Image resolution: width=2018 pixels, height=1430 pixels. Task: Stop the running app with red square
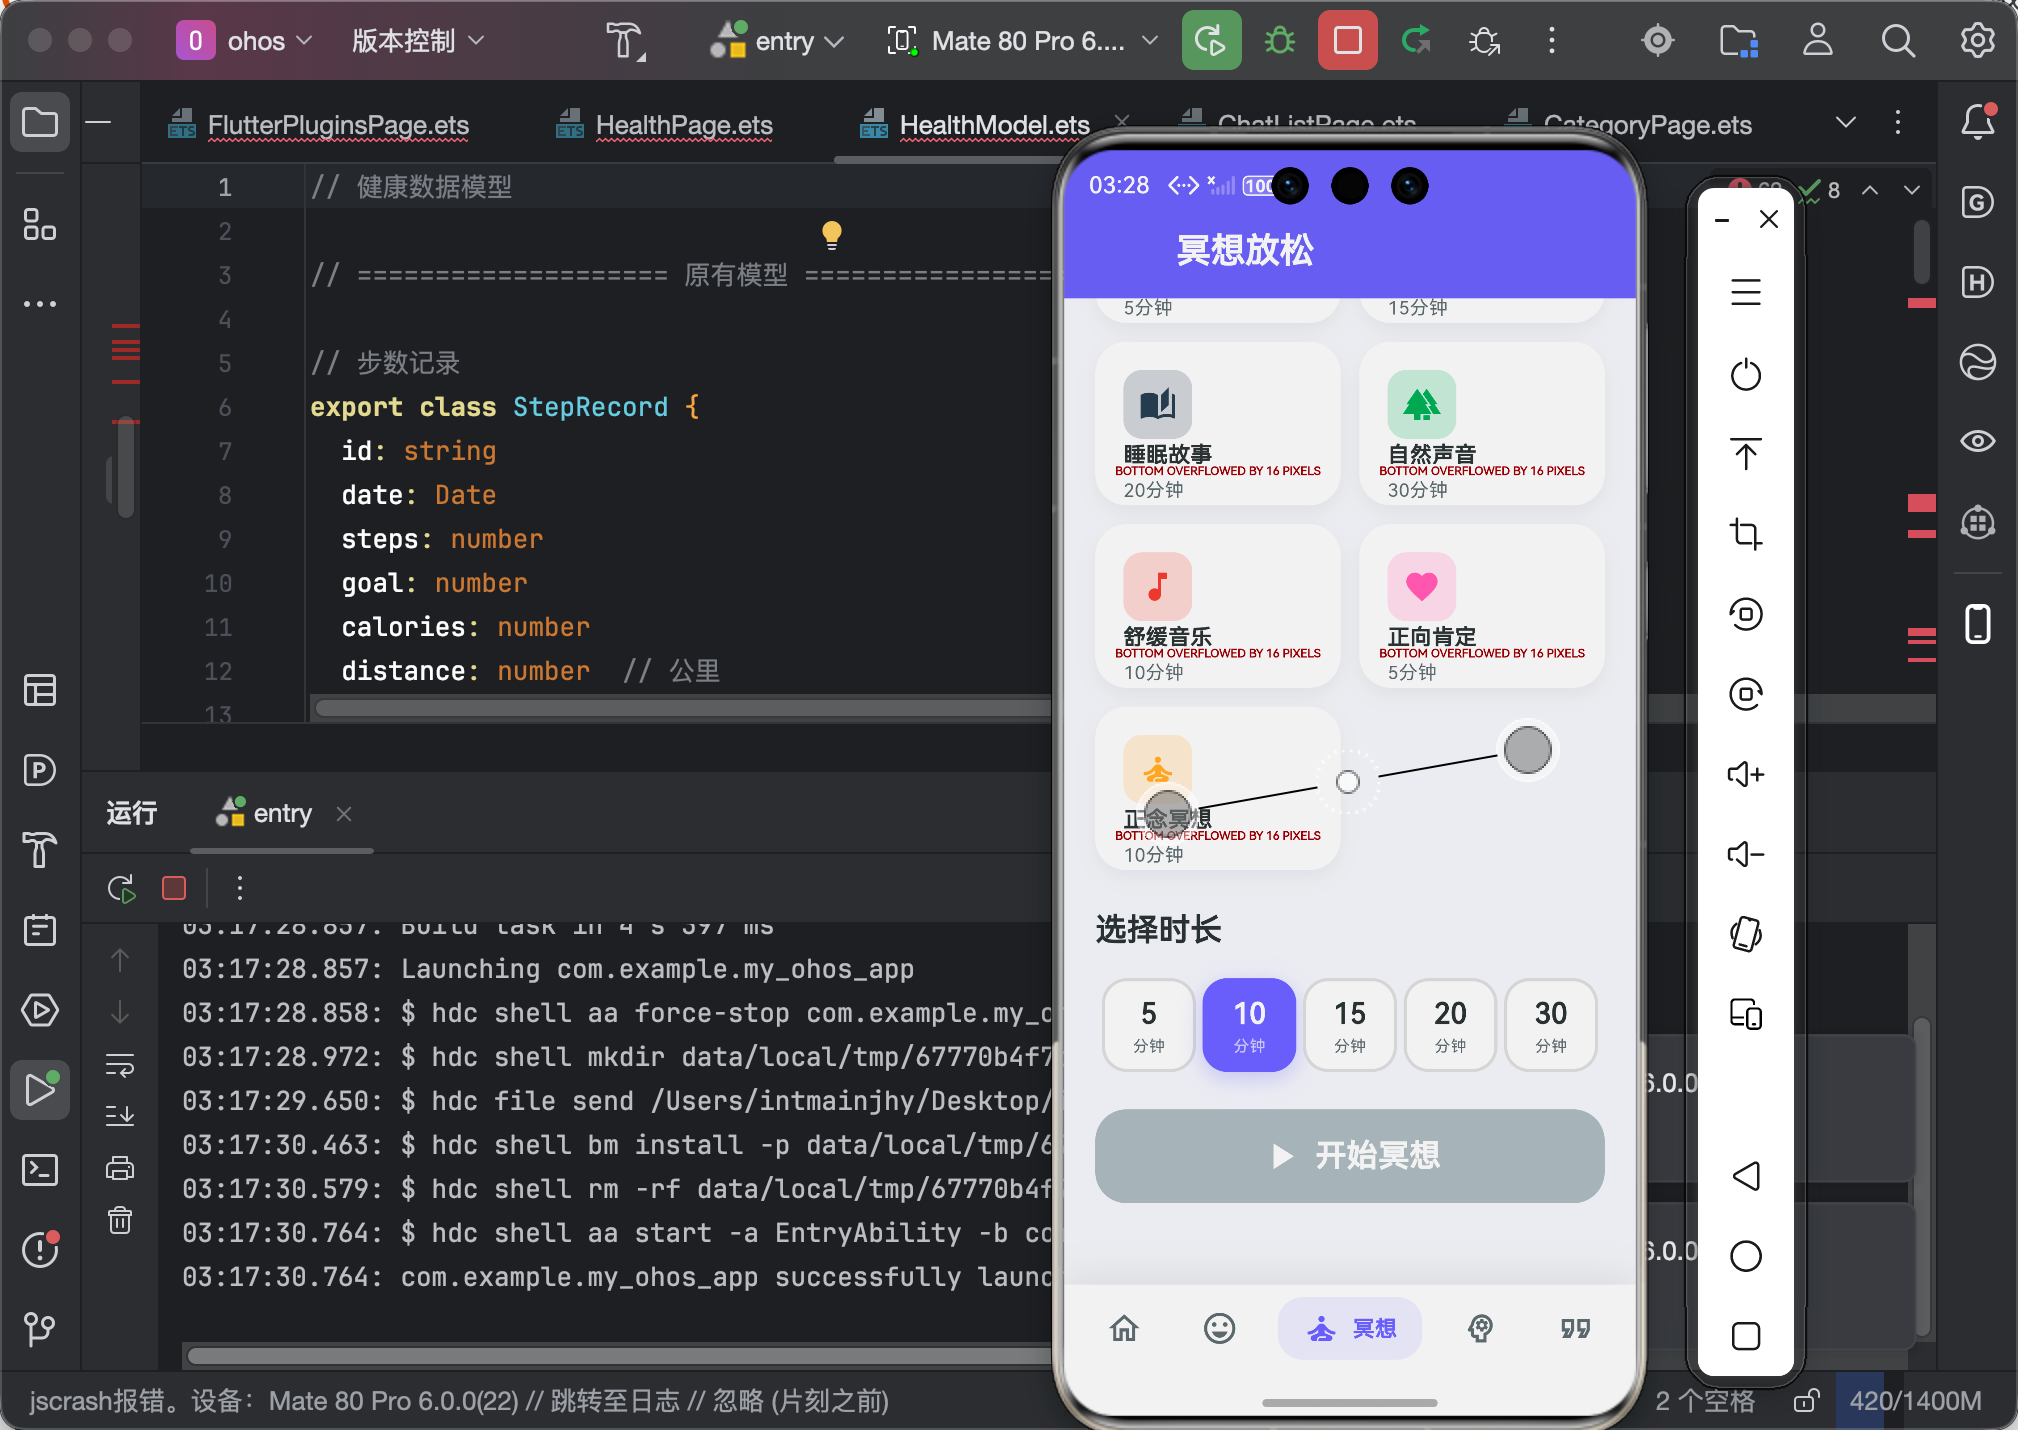coord(1347,41)
